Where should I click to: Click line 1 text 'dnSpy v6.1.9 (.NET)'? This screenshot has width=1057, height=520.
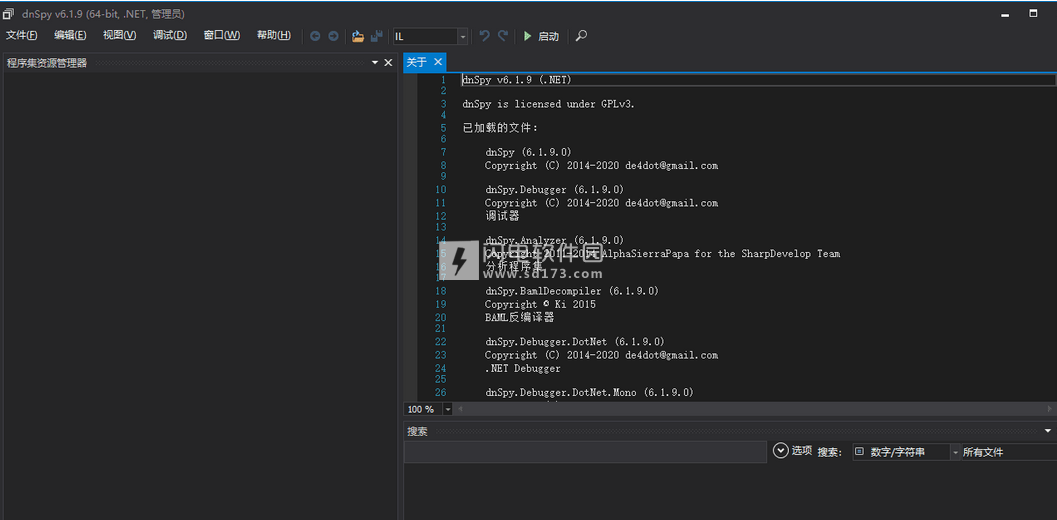pyautogui.click(x=517, y=80)
